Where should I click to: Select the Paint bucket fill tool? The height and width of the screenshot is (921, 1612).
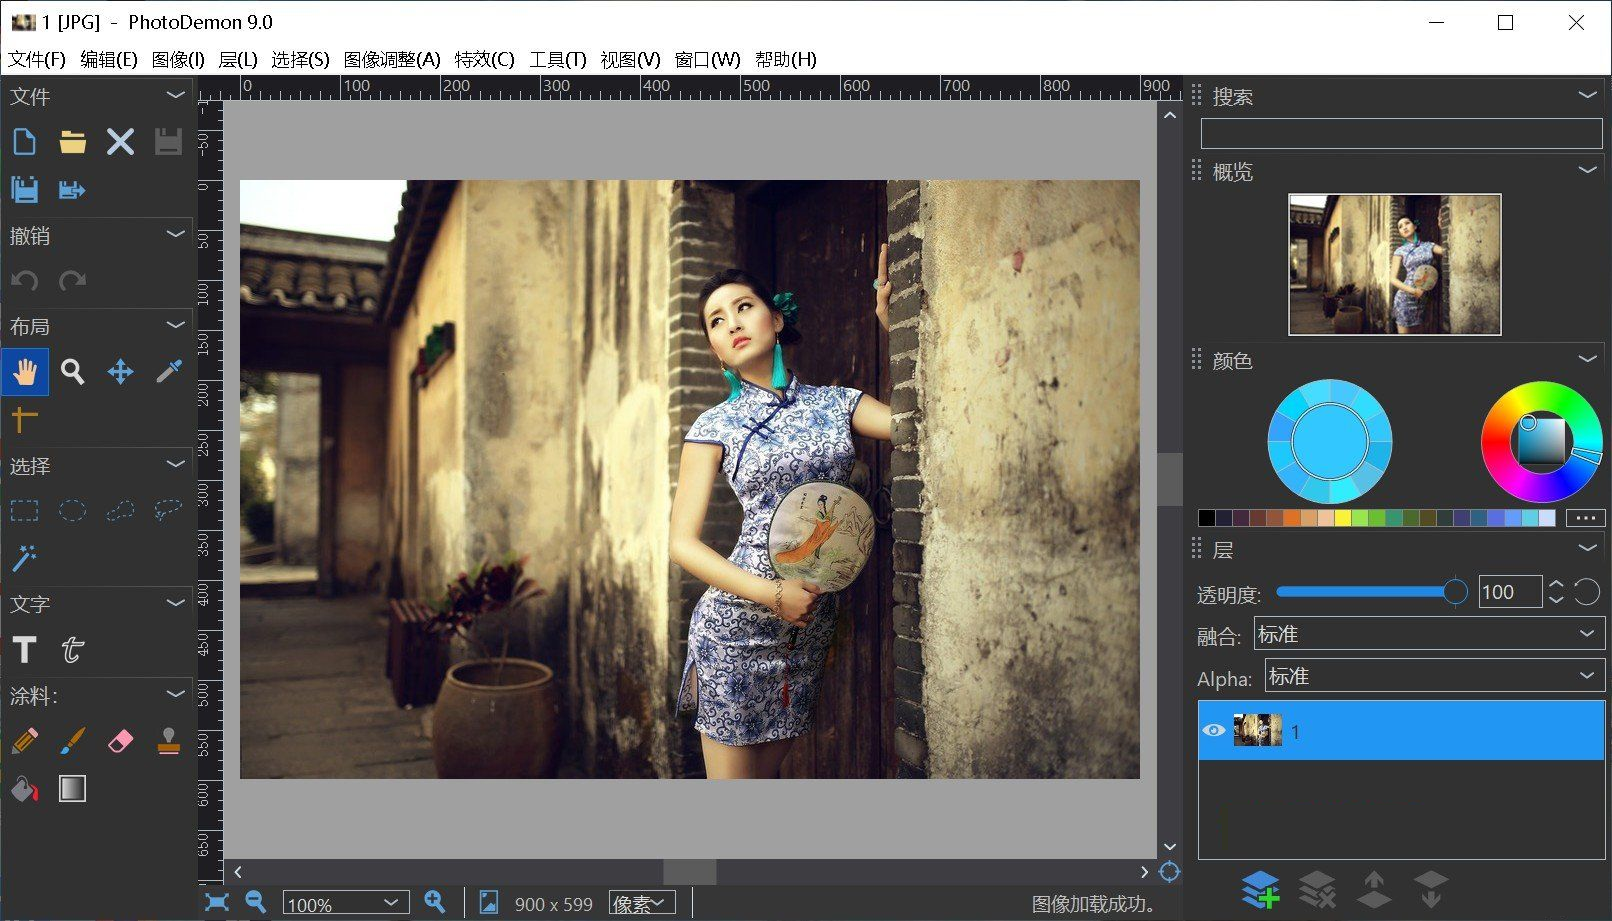(x=24, y=789)
